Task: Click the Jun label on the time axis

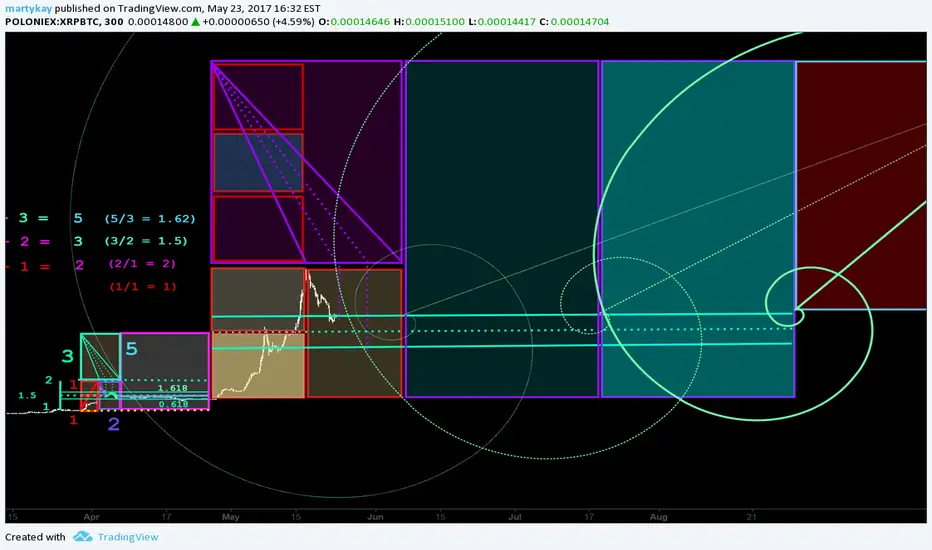Action: pos(375,517)
